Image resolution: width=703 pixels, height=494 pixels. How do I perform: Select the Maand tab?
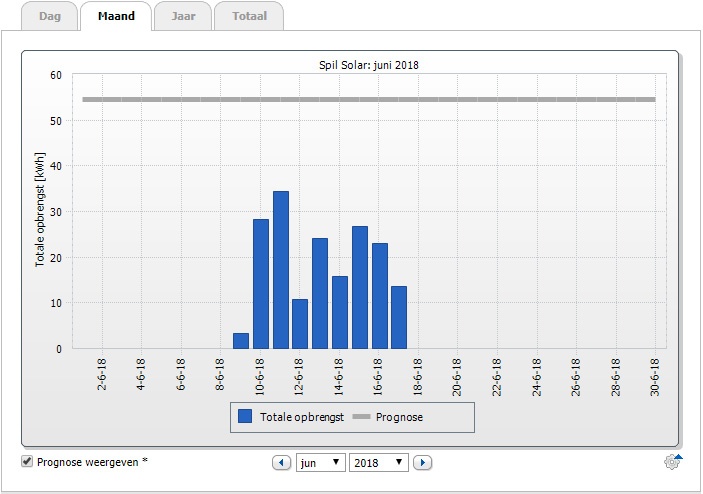[x=116, y=16]
